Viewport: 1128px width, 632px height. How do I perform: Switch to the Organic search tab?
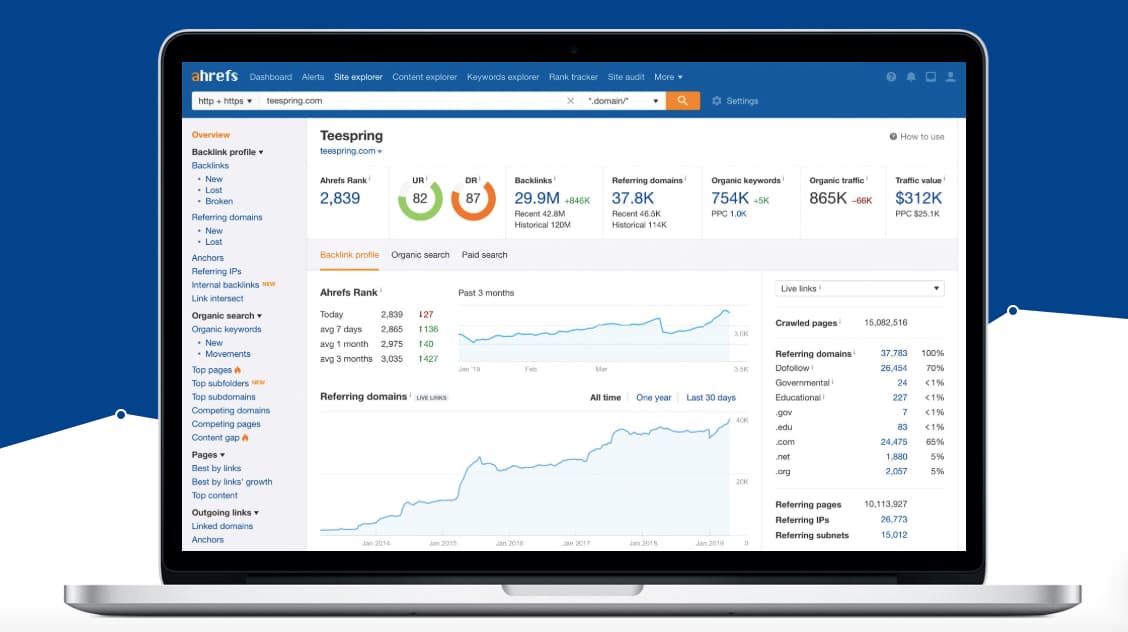pos(420,255)
